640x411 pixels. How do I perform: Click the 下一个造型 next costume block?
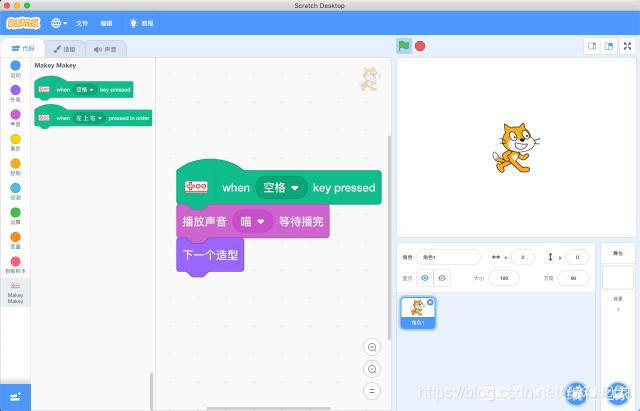pyautogui.click(x=210, y=255)
